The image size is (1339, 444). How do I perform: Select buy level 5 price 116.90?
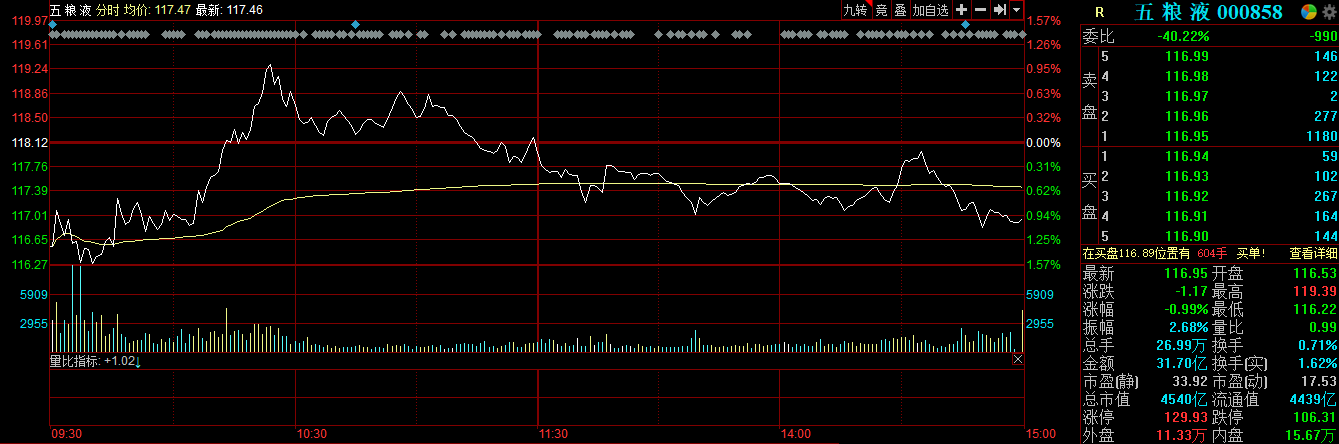click(1187, 237)
